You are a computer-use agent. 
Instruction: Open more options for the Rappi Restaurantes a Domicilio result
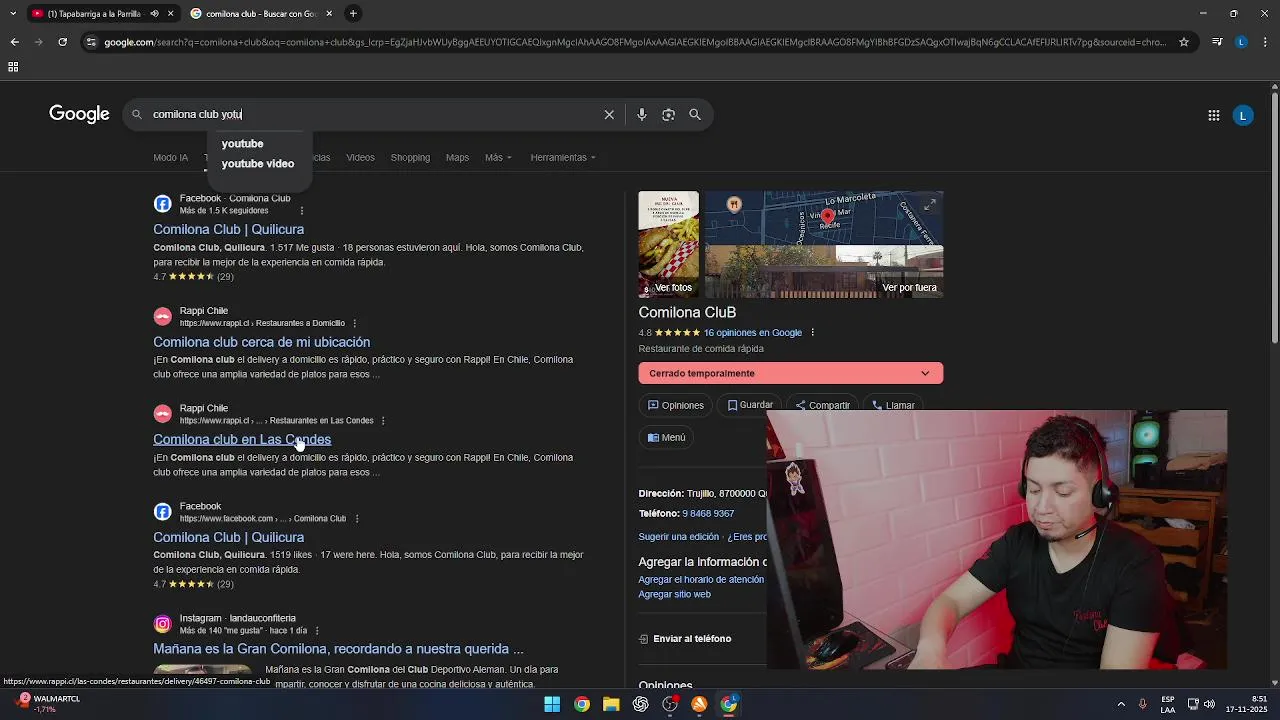pos(355,323)
